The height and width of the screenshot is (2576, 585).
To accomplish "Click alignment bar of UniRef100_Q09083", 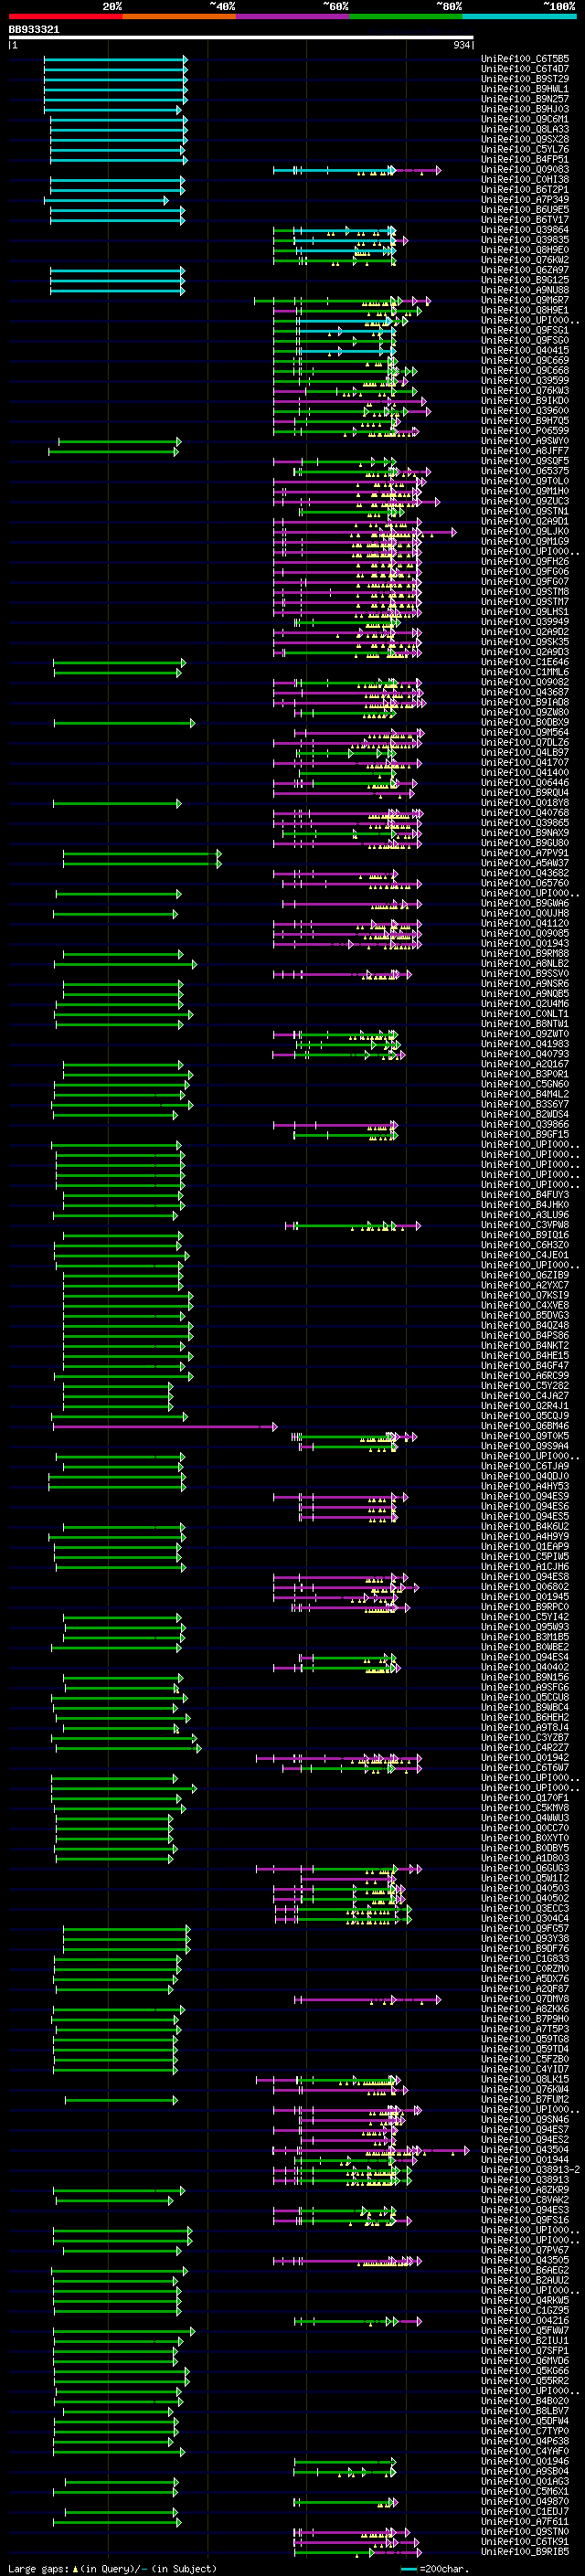I will point(357,170).
